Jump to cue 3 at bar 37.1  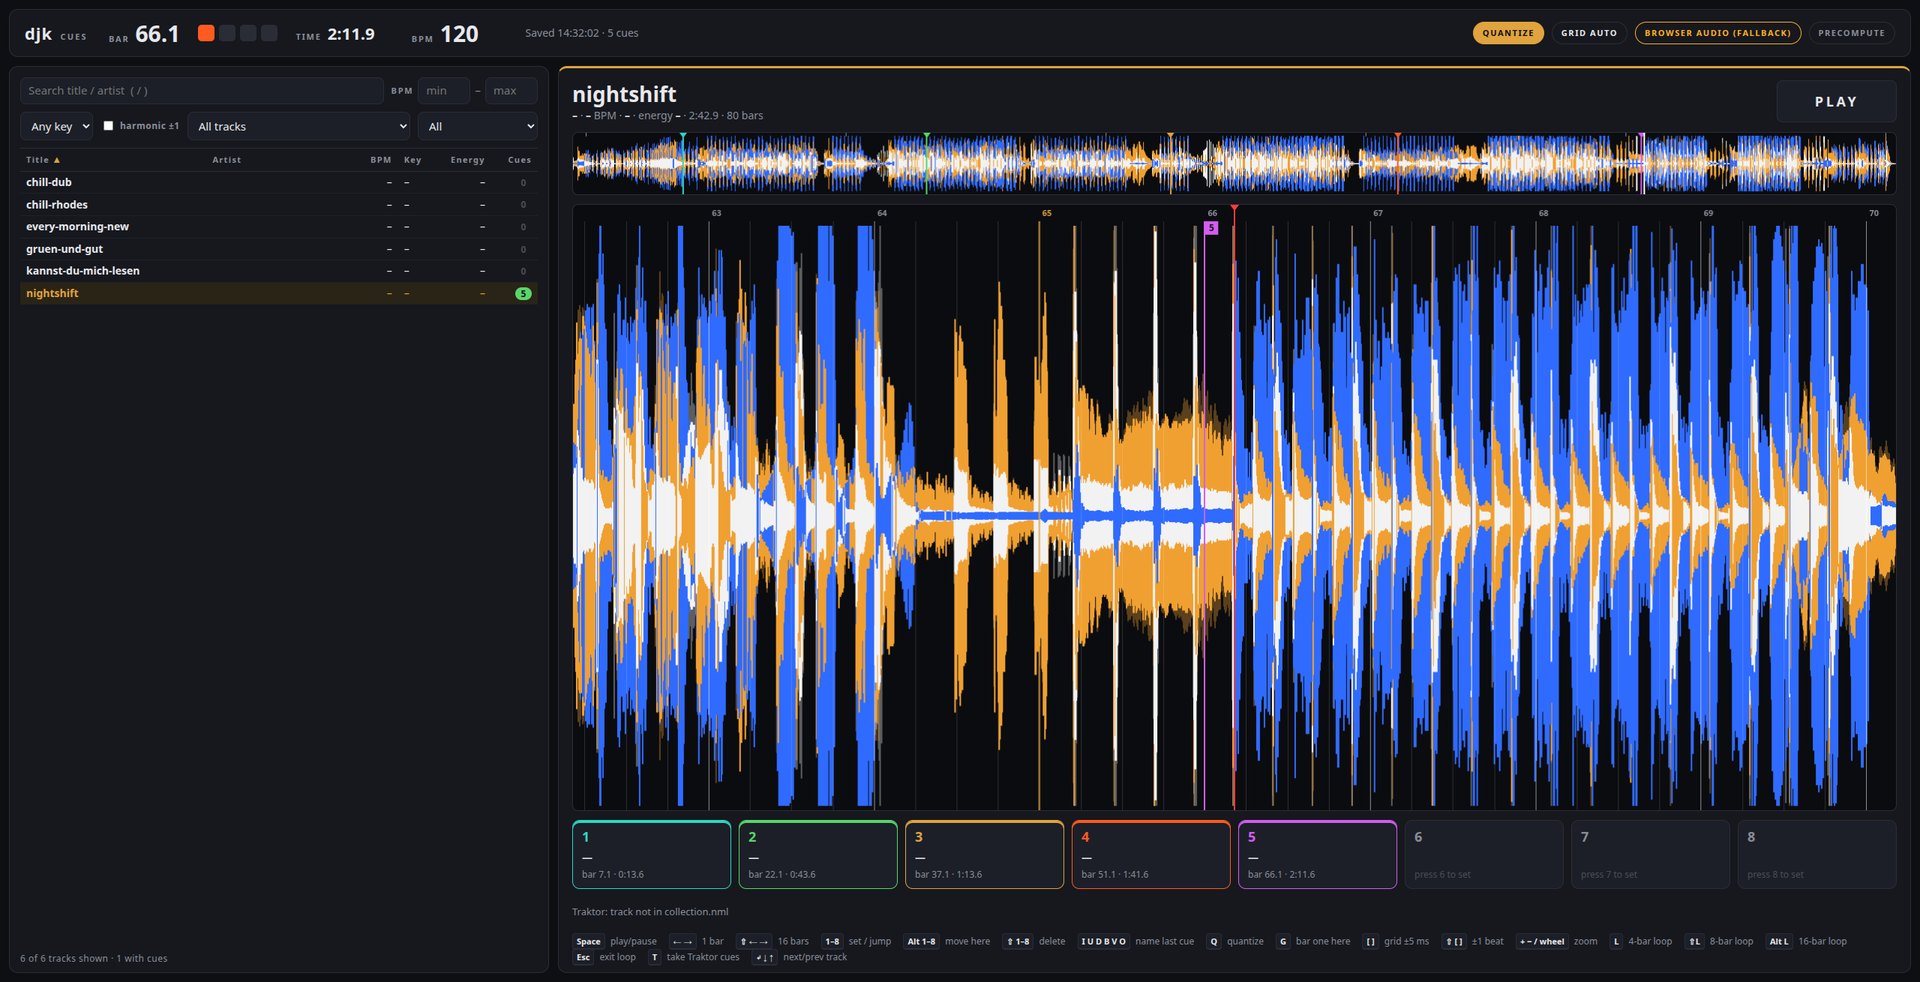click(x=985, y=855)
